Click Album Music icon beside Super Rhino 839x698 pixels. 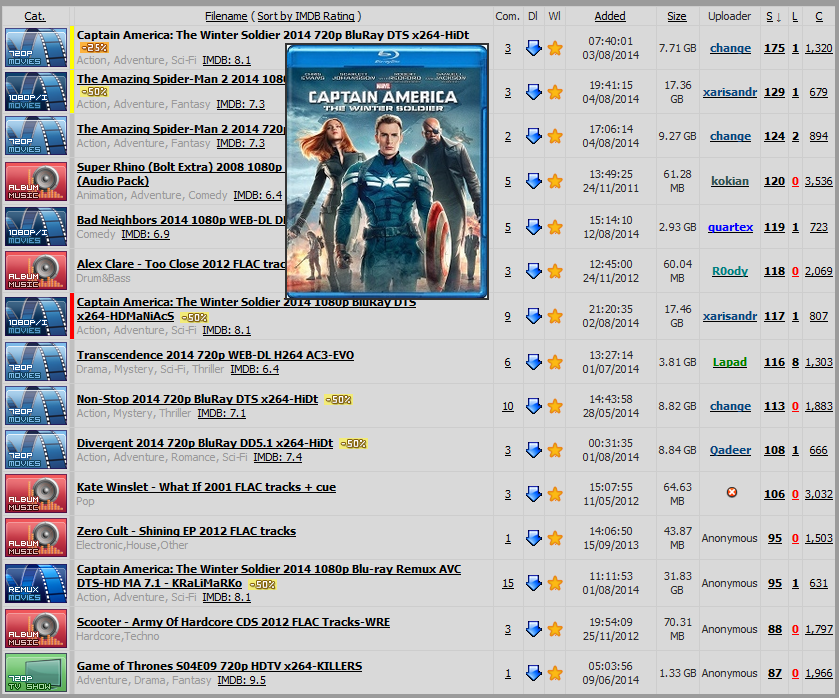[x=36, y=181]
